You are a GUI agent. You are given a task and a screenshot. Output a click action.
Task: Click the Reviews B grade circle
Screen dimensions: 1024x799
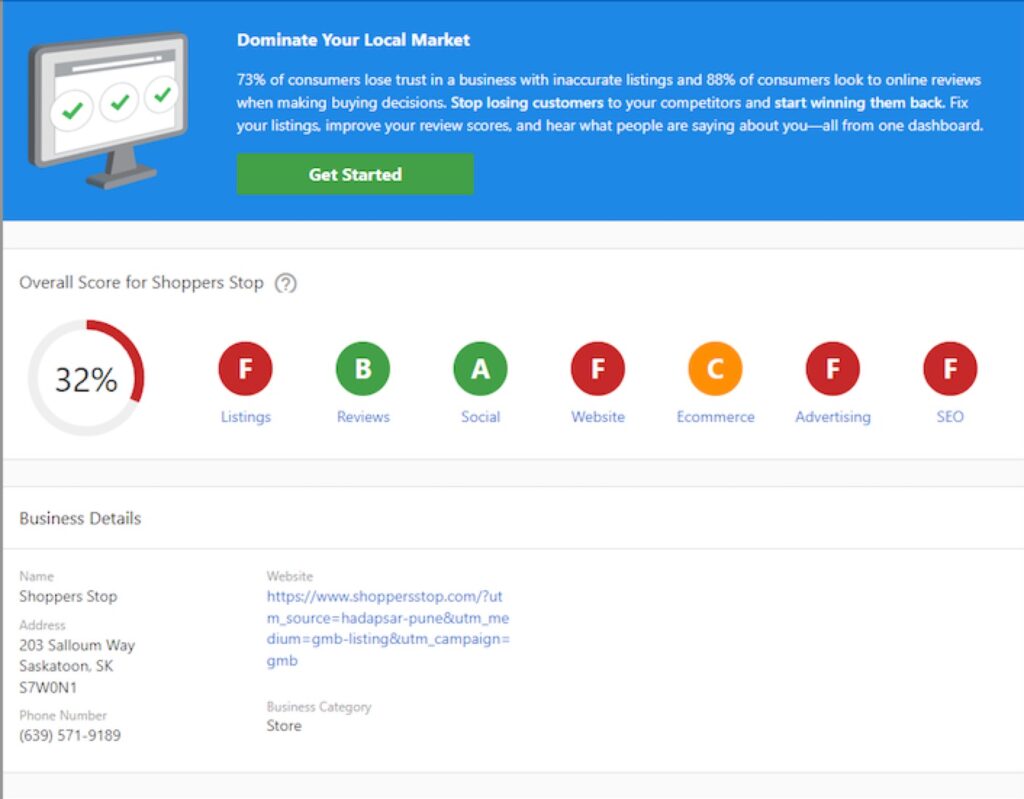[363, 368]
